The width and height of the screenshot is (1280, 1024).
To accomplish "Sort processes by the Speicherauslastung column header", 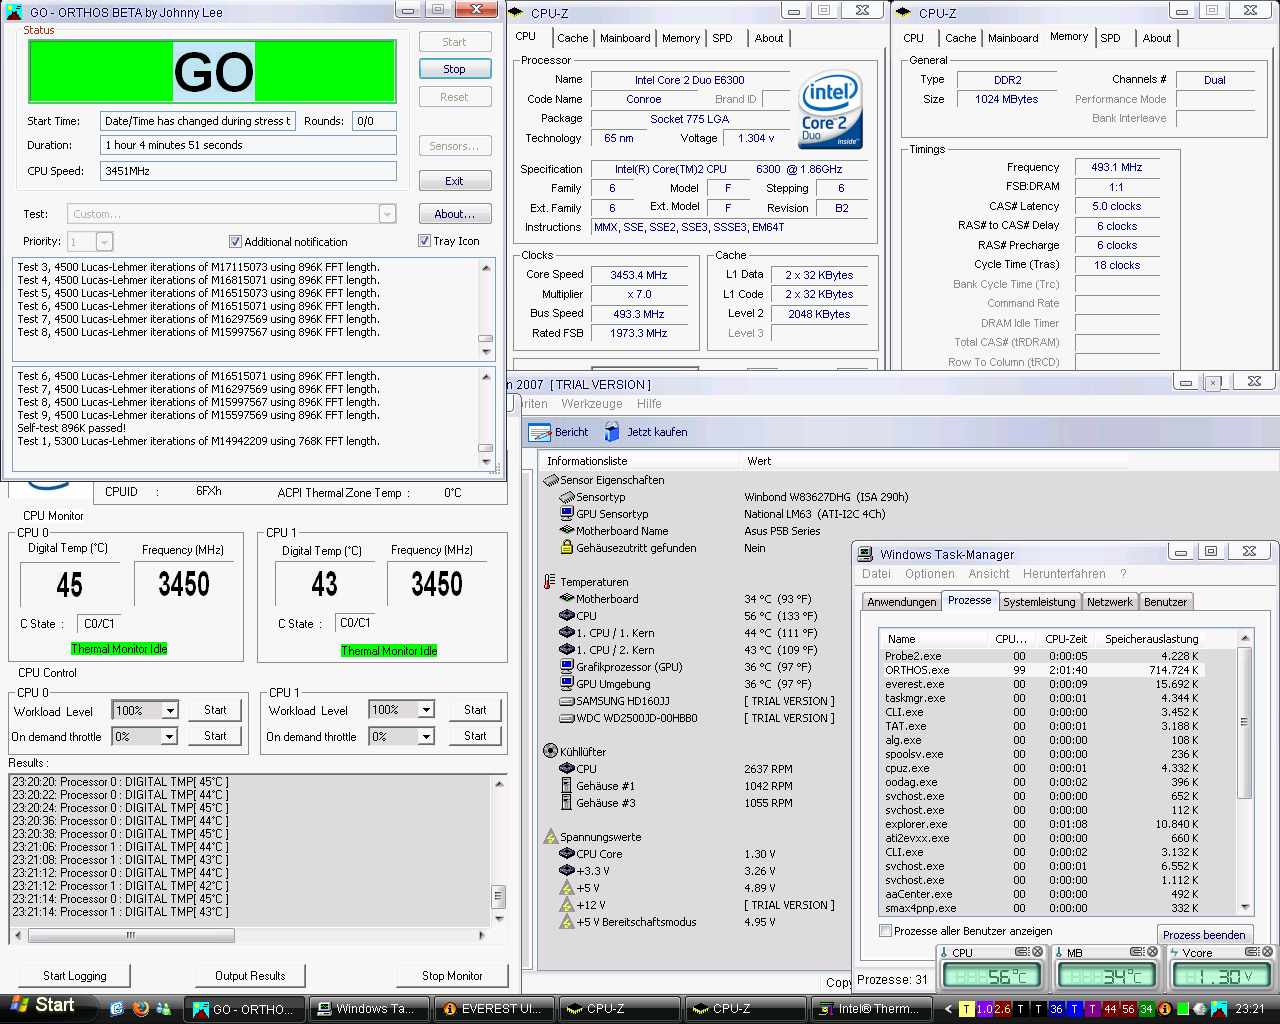I will click(x=1151, y=639).
